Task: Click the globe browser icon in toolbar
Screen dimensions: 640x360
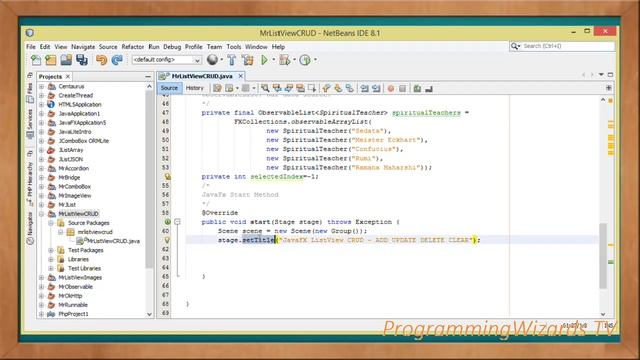Action: pyautogui.click(x=212, y=60)
